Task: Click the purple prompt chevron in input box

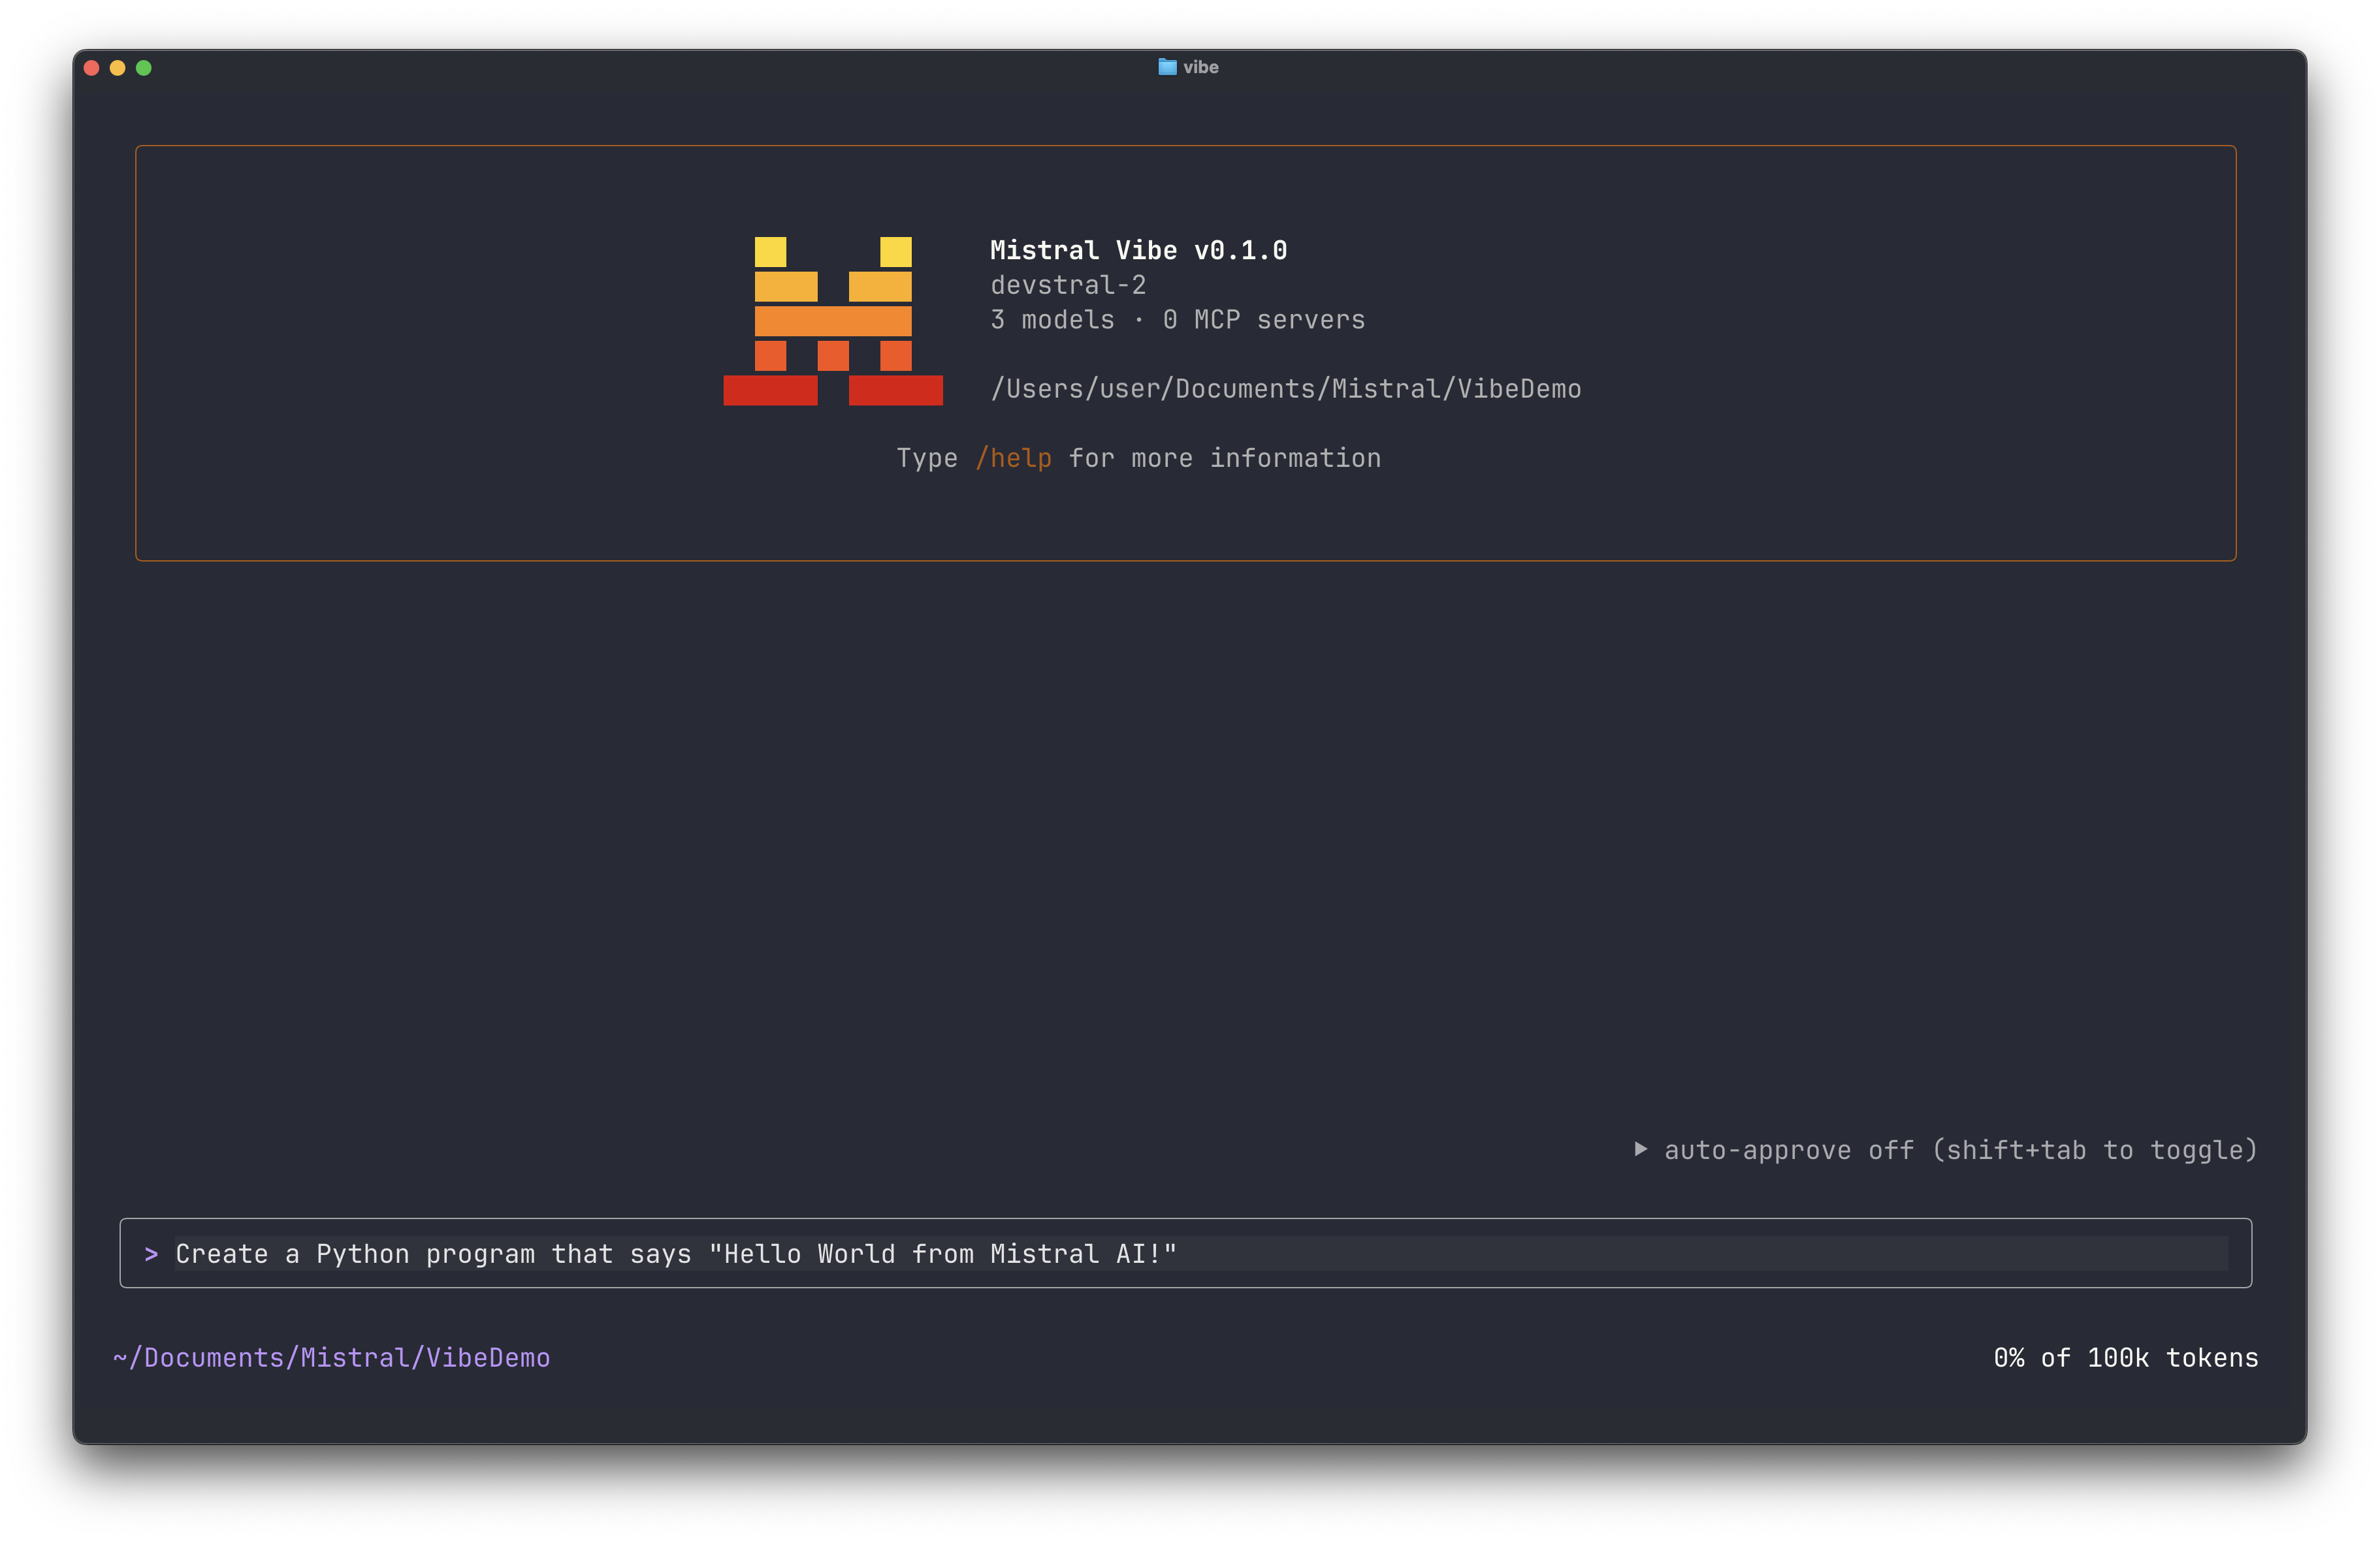Action: pos(151,1253)
